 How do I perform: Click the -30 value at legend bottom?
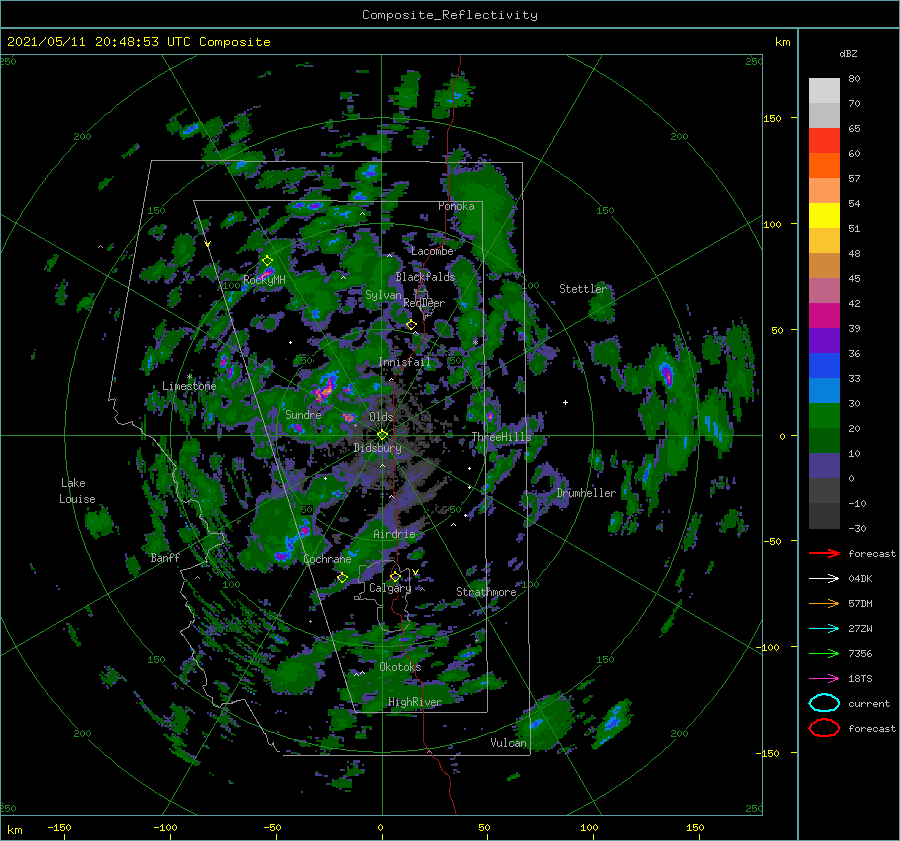tap(857, 528)
